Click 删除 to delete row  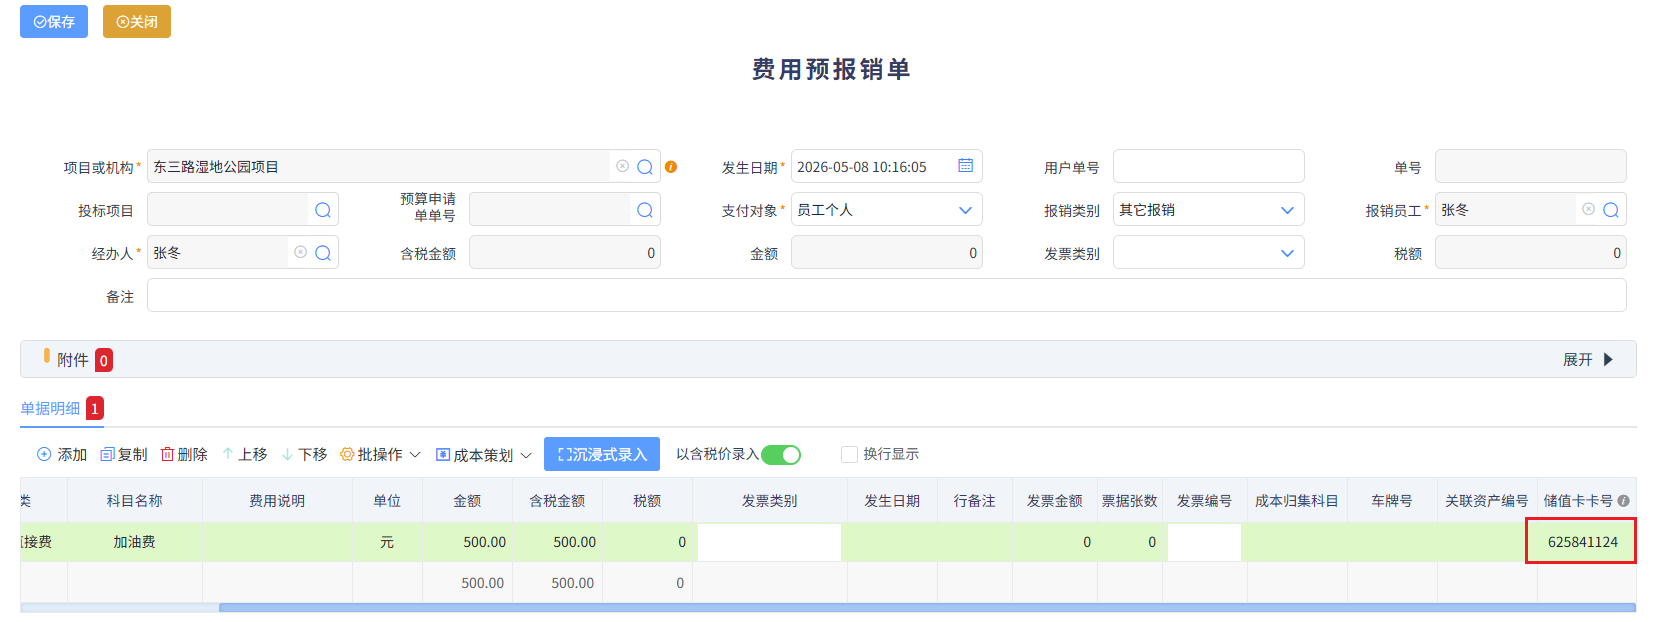coord(184,454)
